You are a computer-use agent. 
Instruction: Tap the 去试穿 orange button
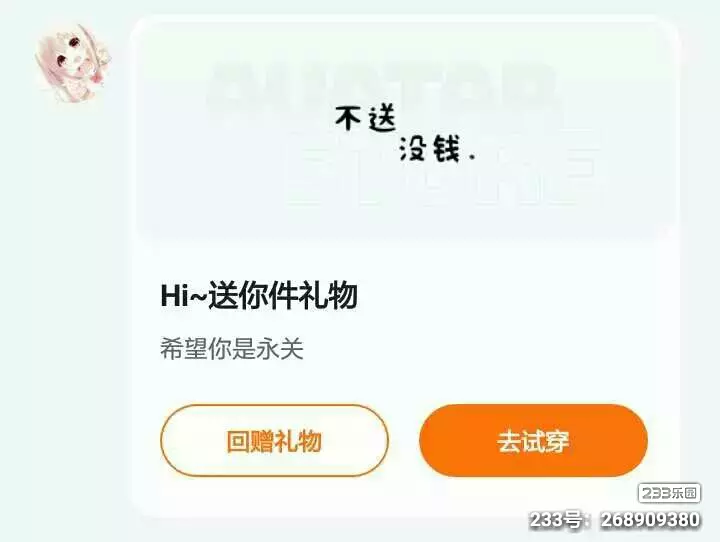[533, 440]
